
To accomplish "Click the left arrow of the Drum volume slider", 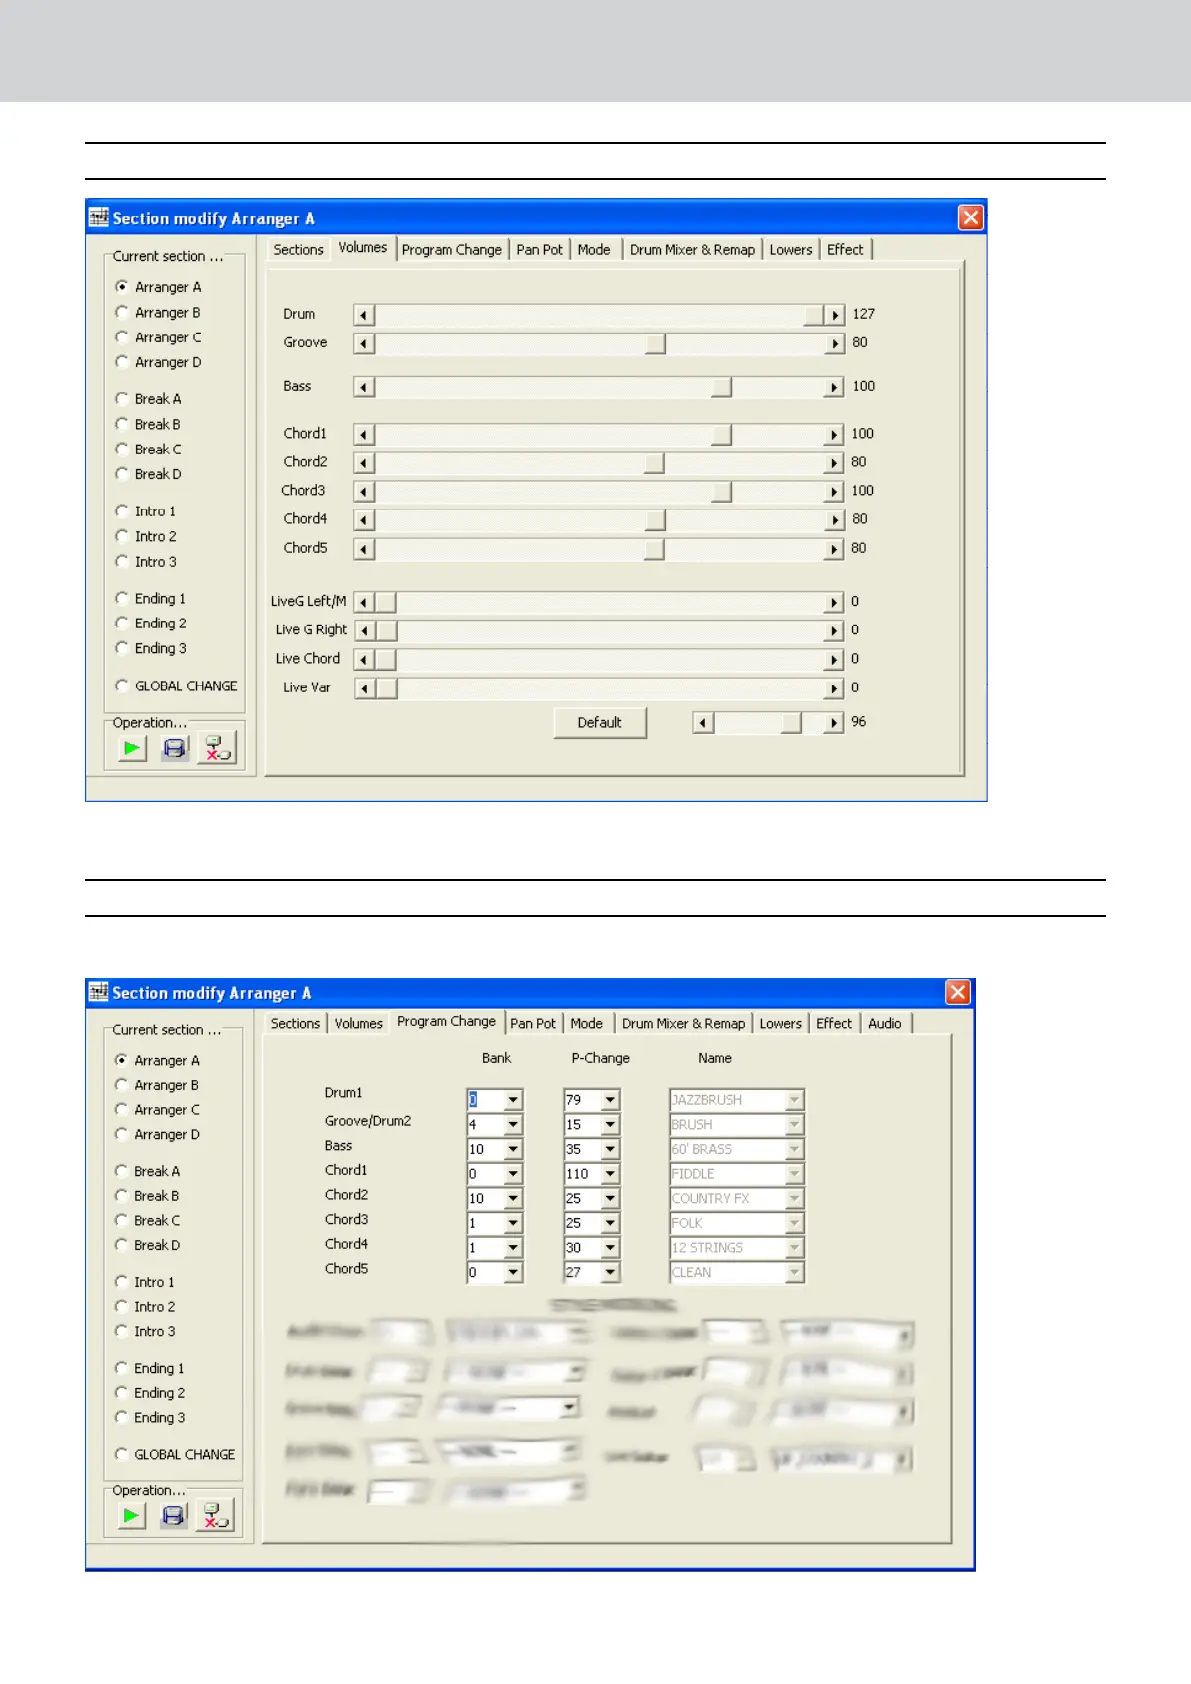I will pyautogui.click(x=364, y=315).
